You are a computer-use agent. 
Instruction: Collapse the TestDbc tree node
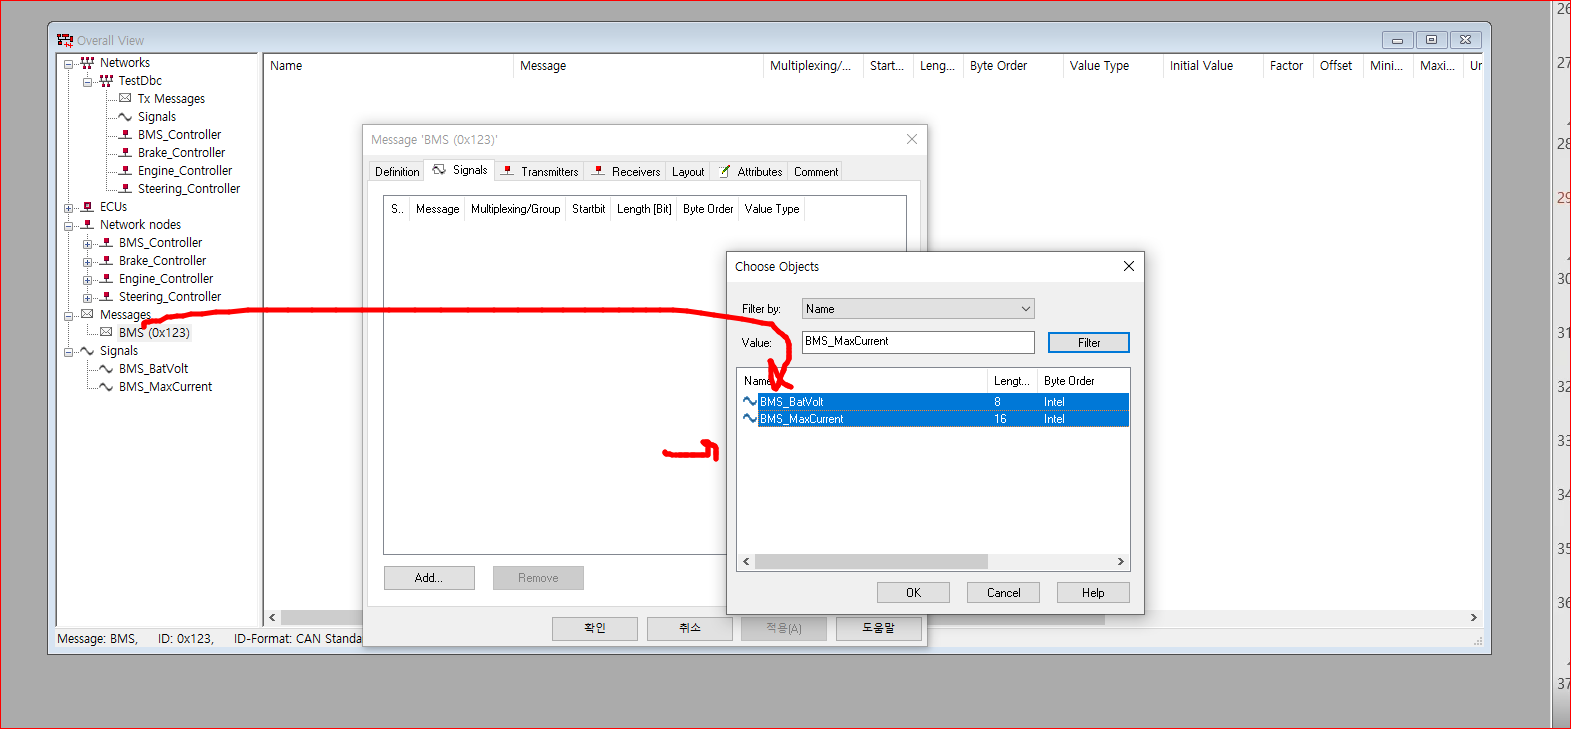pyautogui.click(x=88, y=82)
